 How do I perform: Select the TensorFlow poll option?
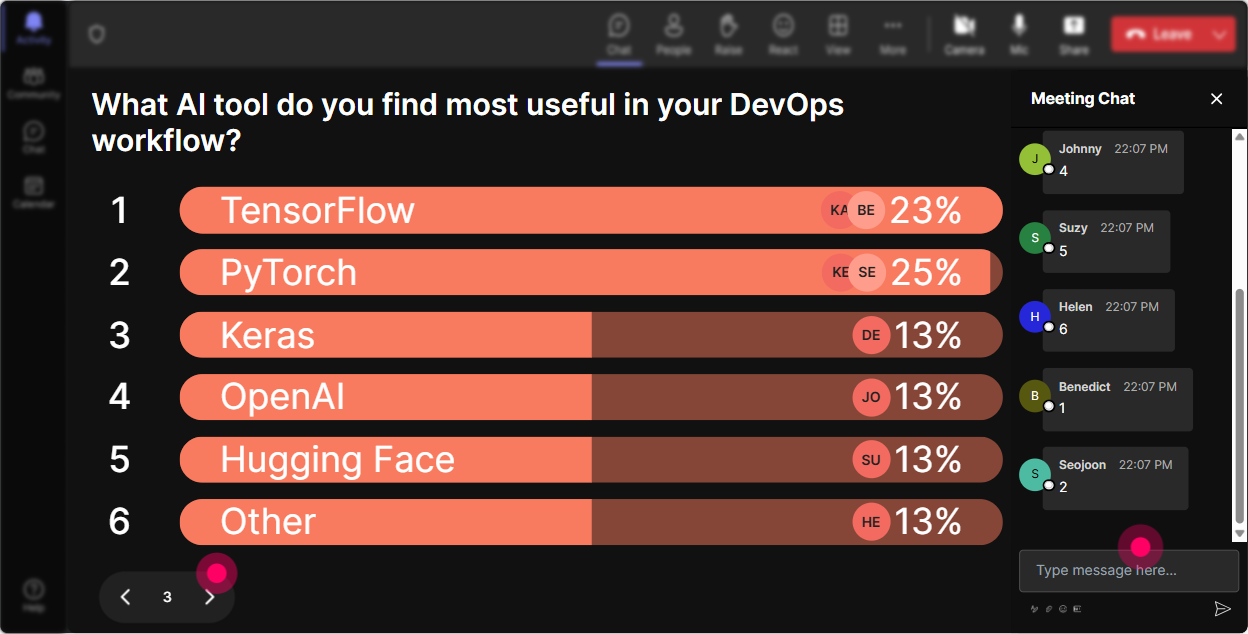[591, 210]
